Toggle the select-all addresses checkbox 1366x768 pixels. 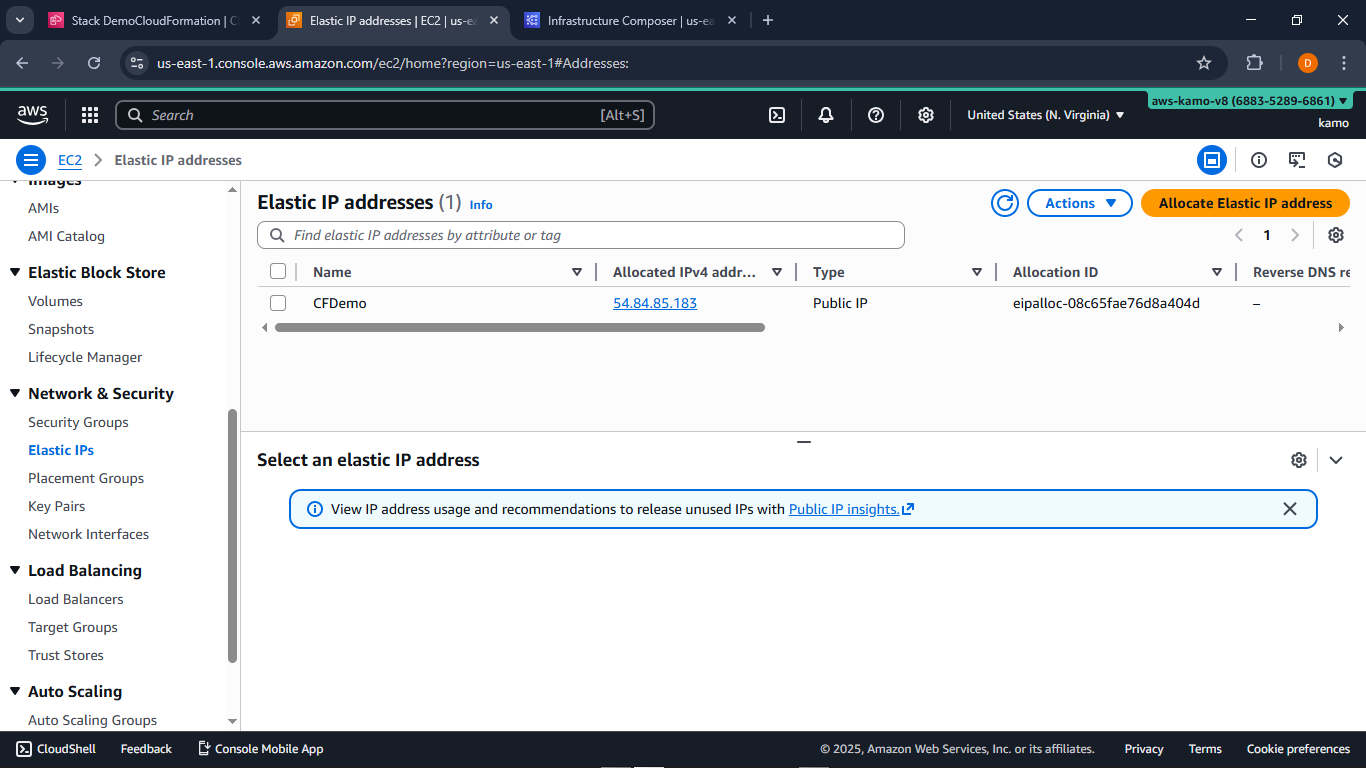pyautogui.click(x=278, y=271)
